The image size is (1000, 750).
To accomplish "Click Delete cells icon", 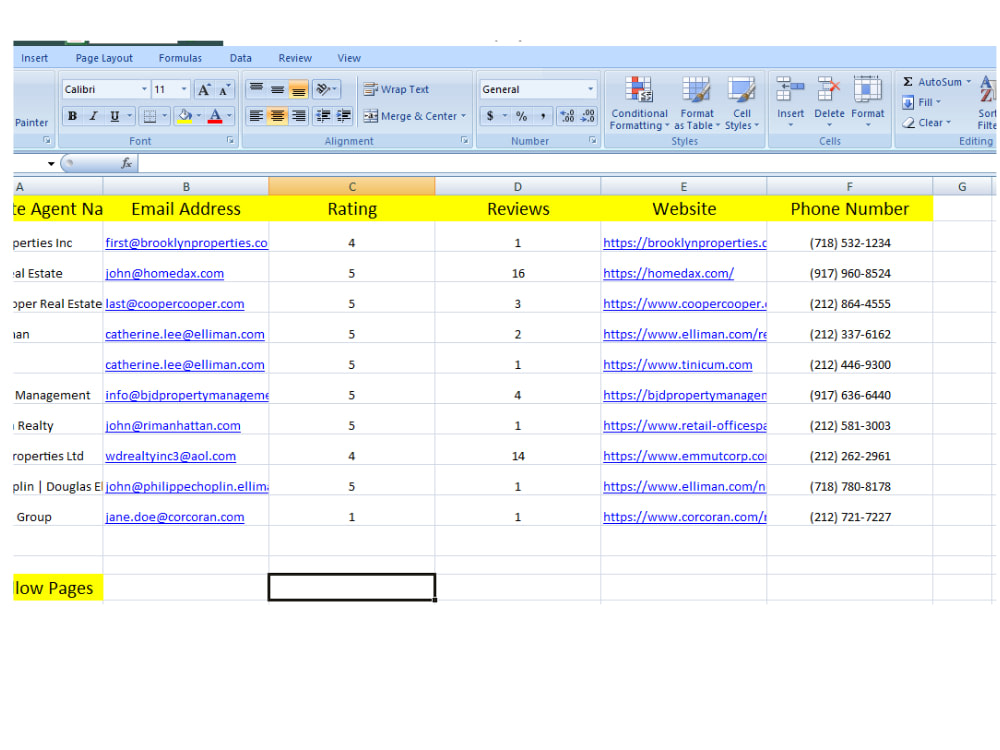I will point(829,90).
